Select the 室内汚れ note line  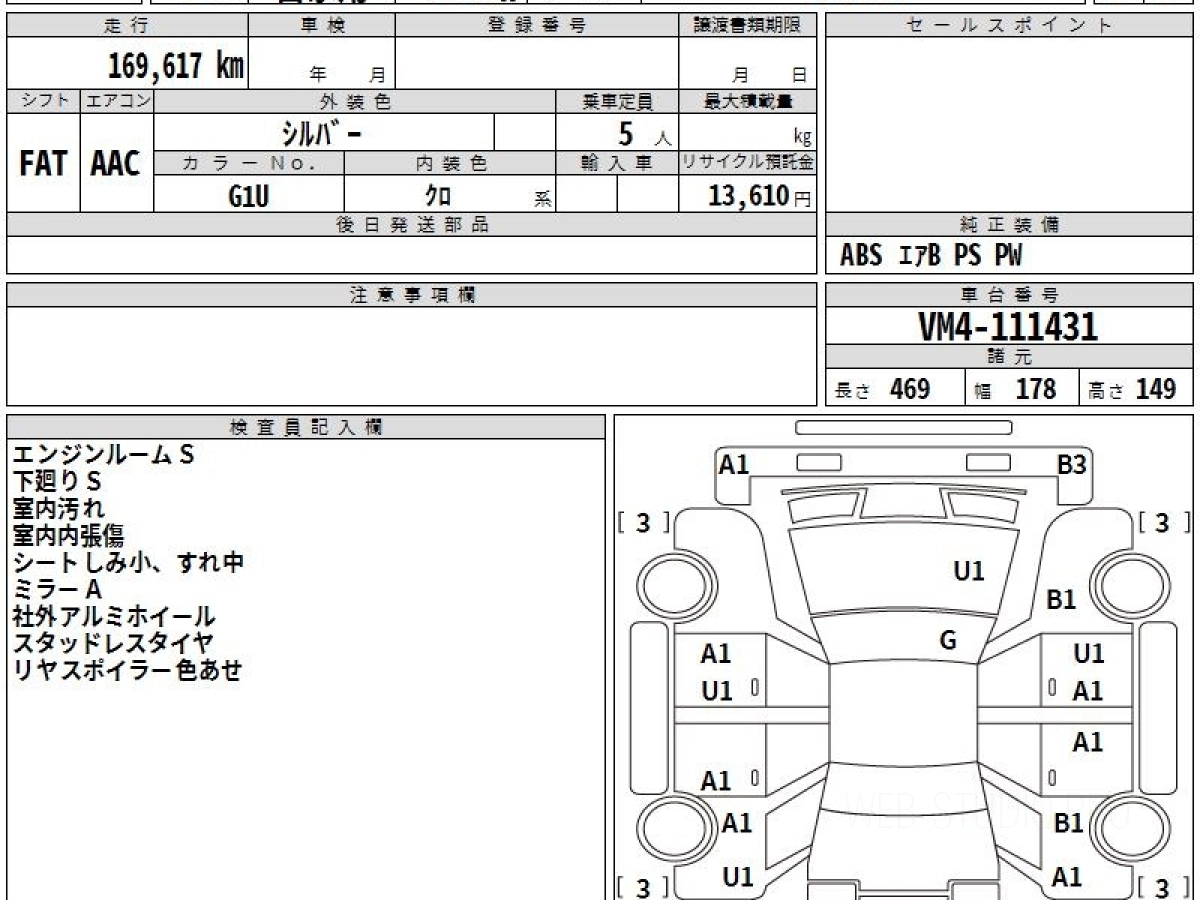click(x=58, y=509)
